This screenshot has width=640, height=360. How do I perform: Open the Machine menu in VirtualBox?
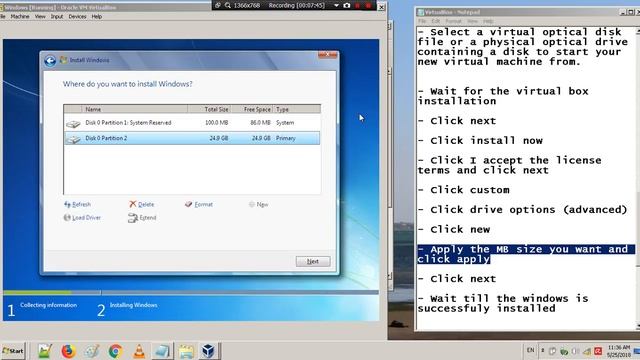(x=20, y=17)
